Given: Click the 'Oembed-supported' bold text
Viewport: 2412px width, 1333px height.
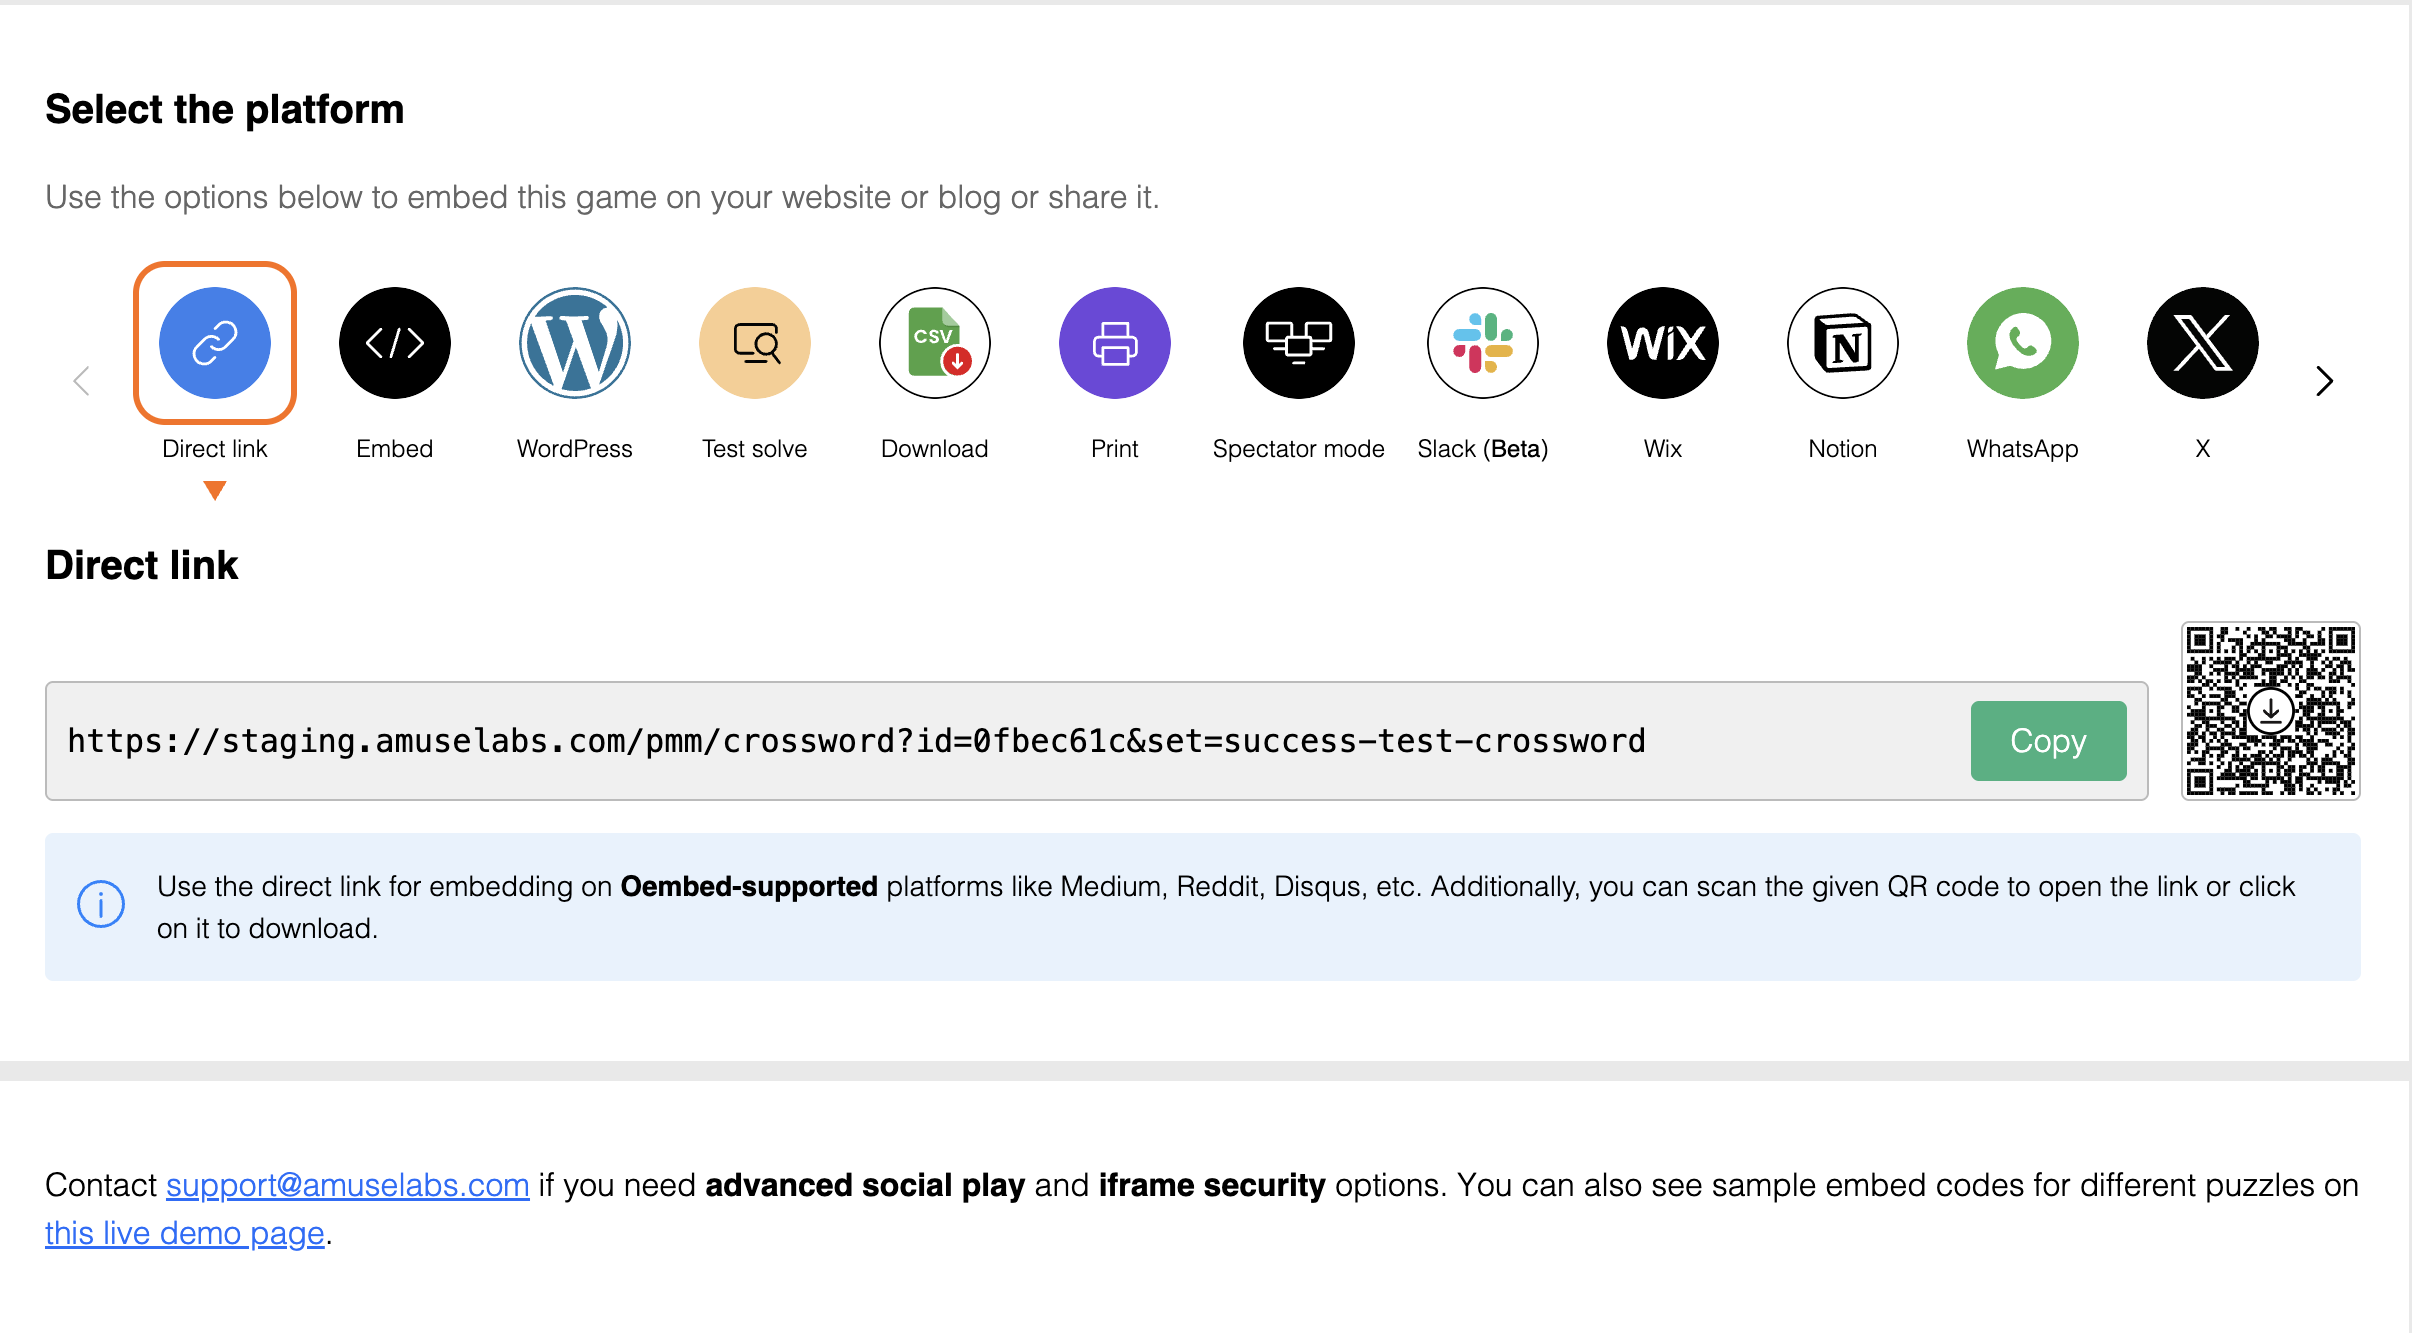Looking at the screenshot, I should pyautogui.click(x=749, y=887).
